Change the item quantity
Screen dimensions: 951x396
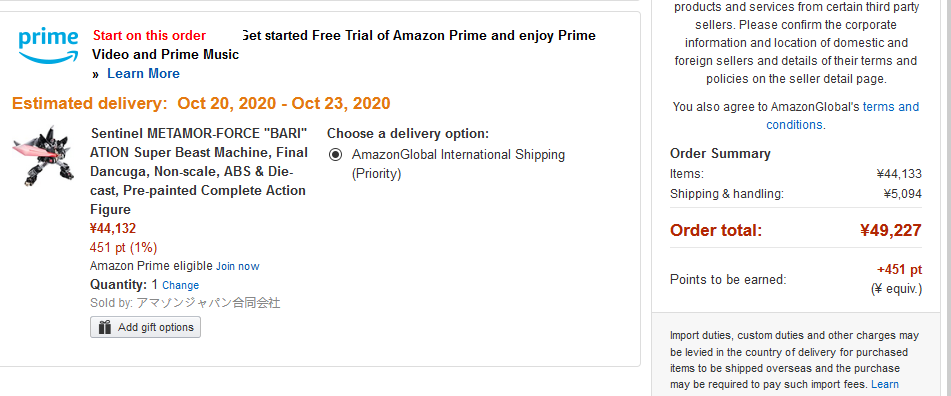pos(180,285)
